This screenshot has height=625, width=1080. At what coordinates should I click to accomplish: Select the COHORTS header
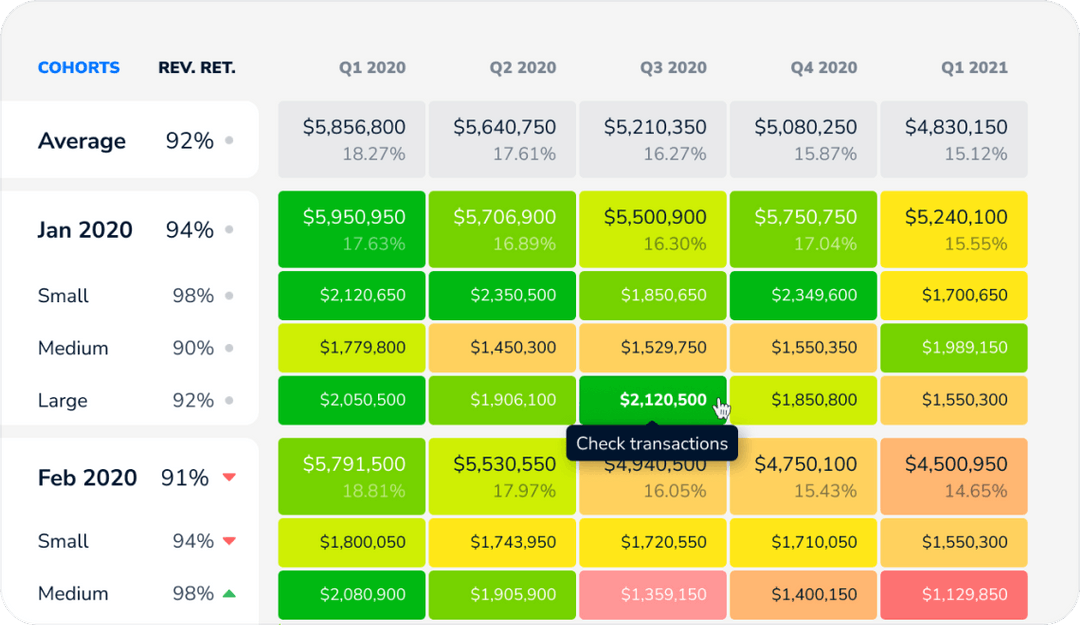pyautogui.click(x=79, y=67)
